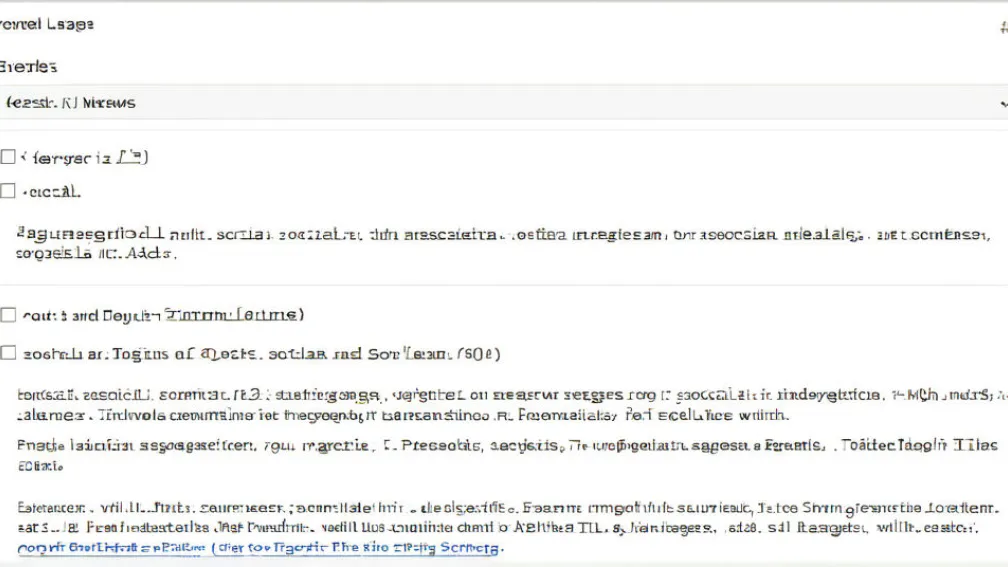
Task: Check the third checkbox below the divider
Action: [x=8, y=315]
